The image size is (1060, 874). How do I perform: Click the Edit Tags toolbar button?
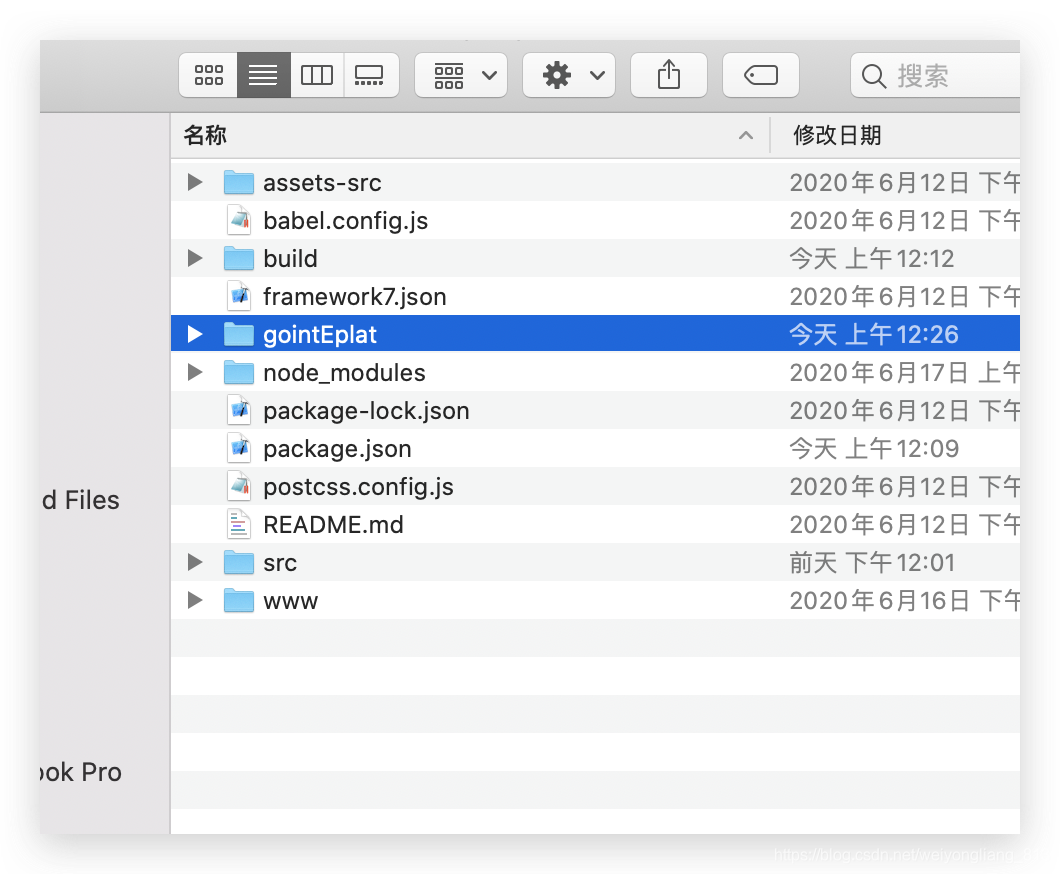(761, 75)
